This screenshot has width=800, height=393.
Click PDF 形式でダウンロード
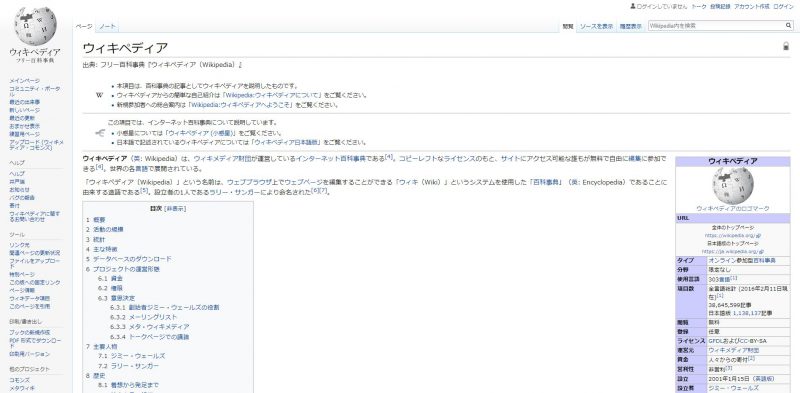[35, 343]
